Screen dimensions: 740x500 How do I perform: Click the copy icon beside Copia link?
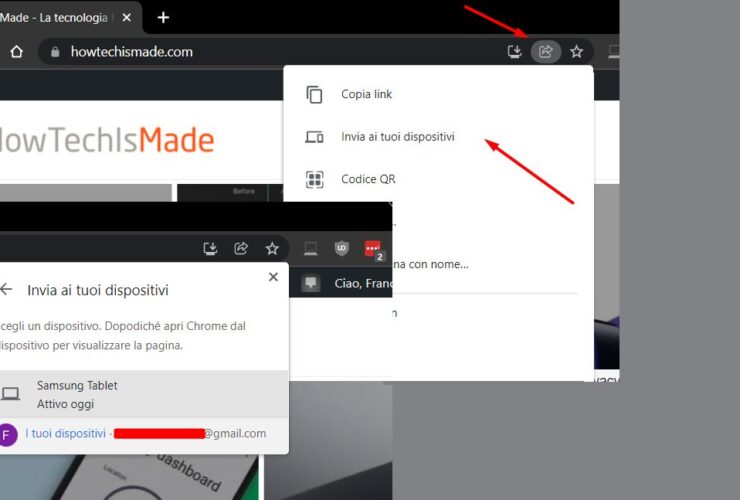314,94
